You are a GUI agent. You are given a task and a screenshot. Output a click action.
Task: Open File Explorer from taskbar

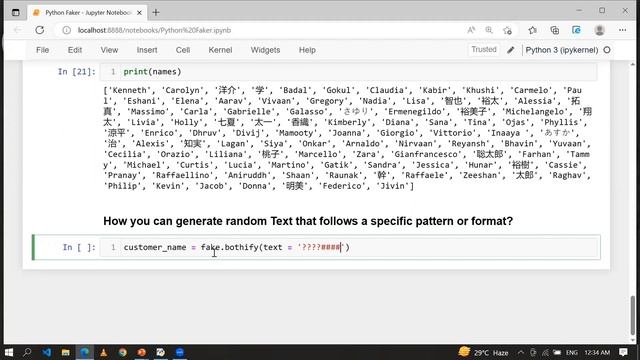65,352
